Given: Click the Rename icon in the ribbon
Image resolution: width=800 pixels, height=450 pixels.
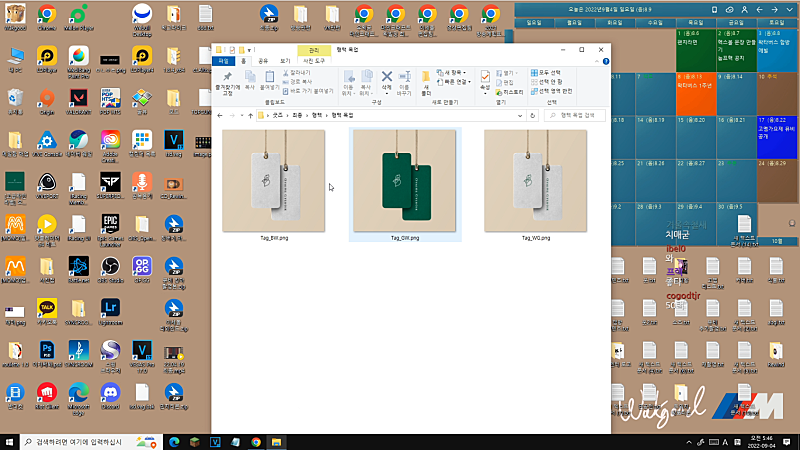Looking at the screenshot, I should click(x=405, y=79).
